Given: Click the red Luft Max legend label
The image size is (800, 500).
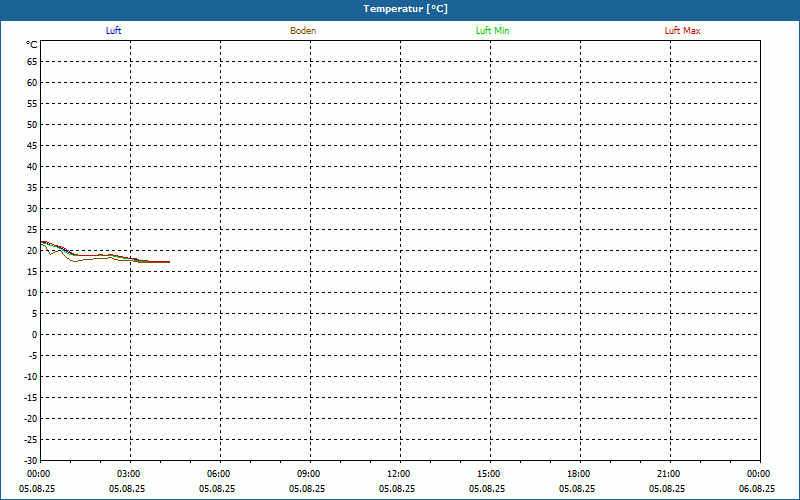Looking at the screenshot, I should tap(682, 31).
